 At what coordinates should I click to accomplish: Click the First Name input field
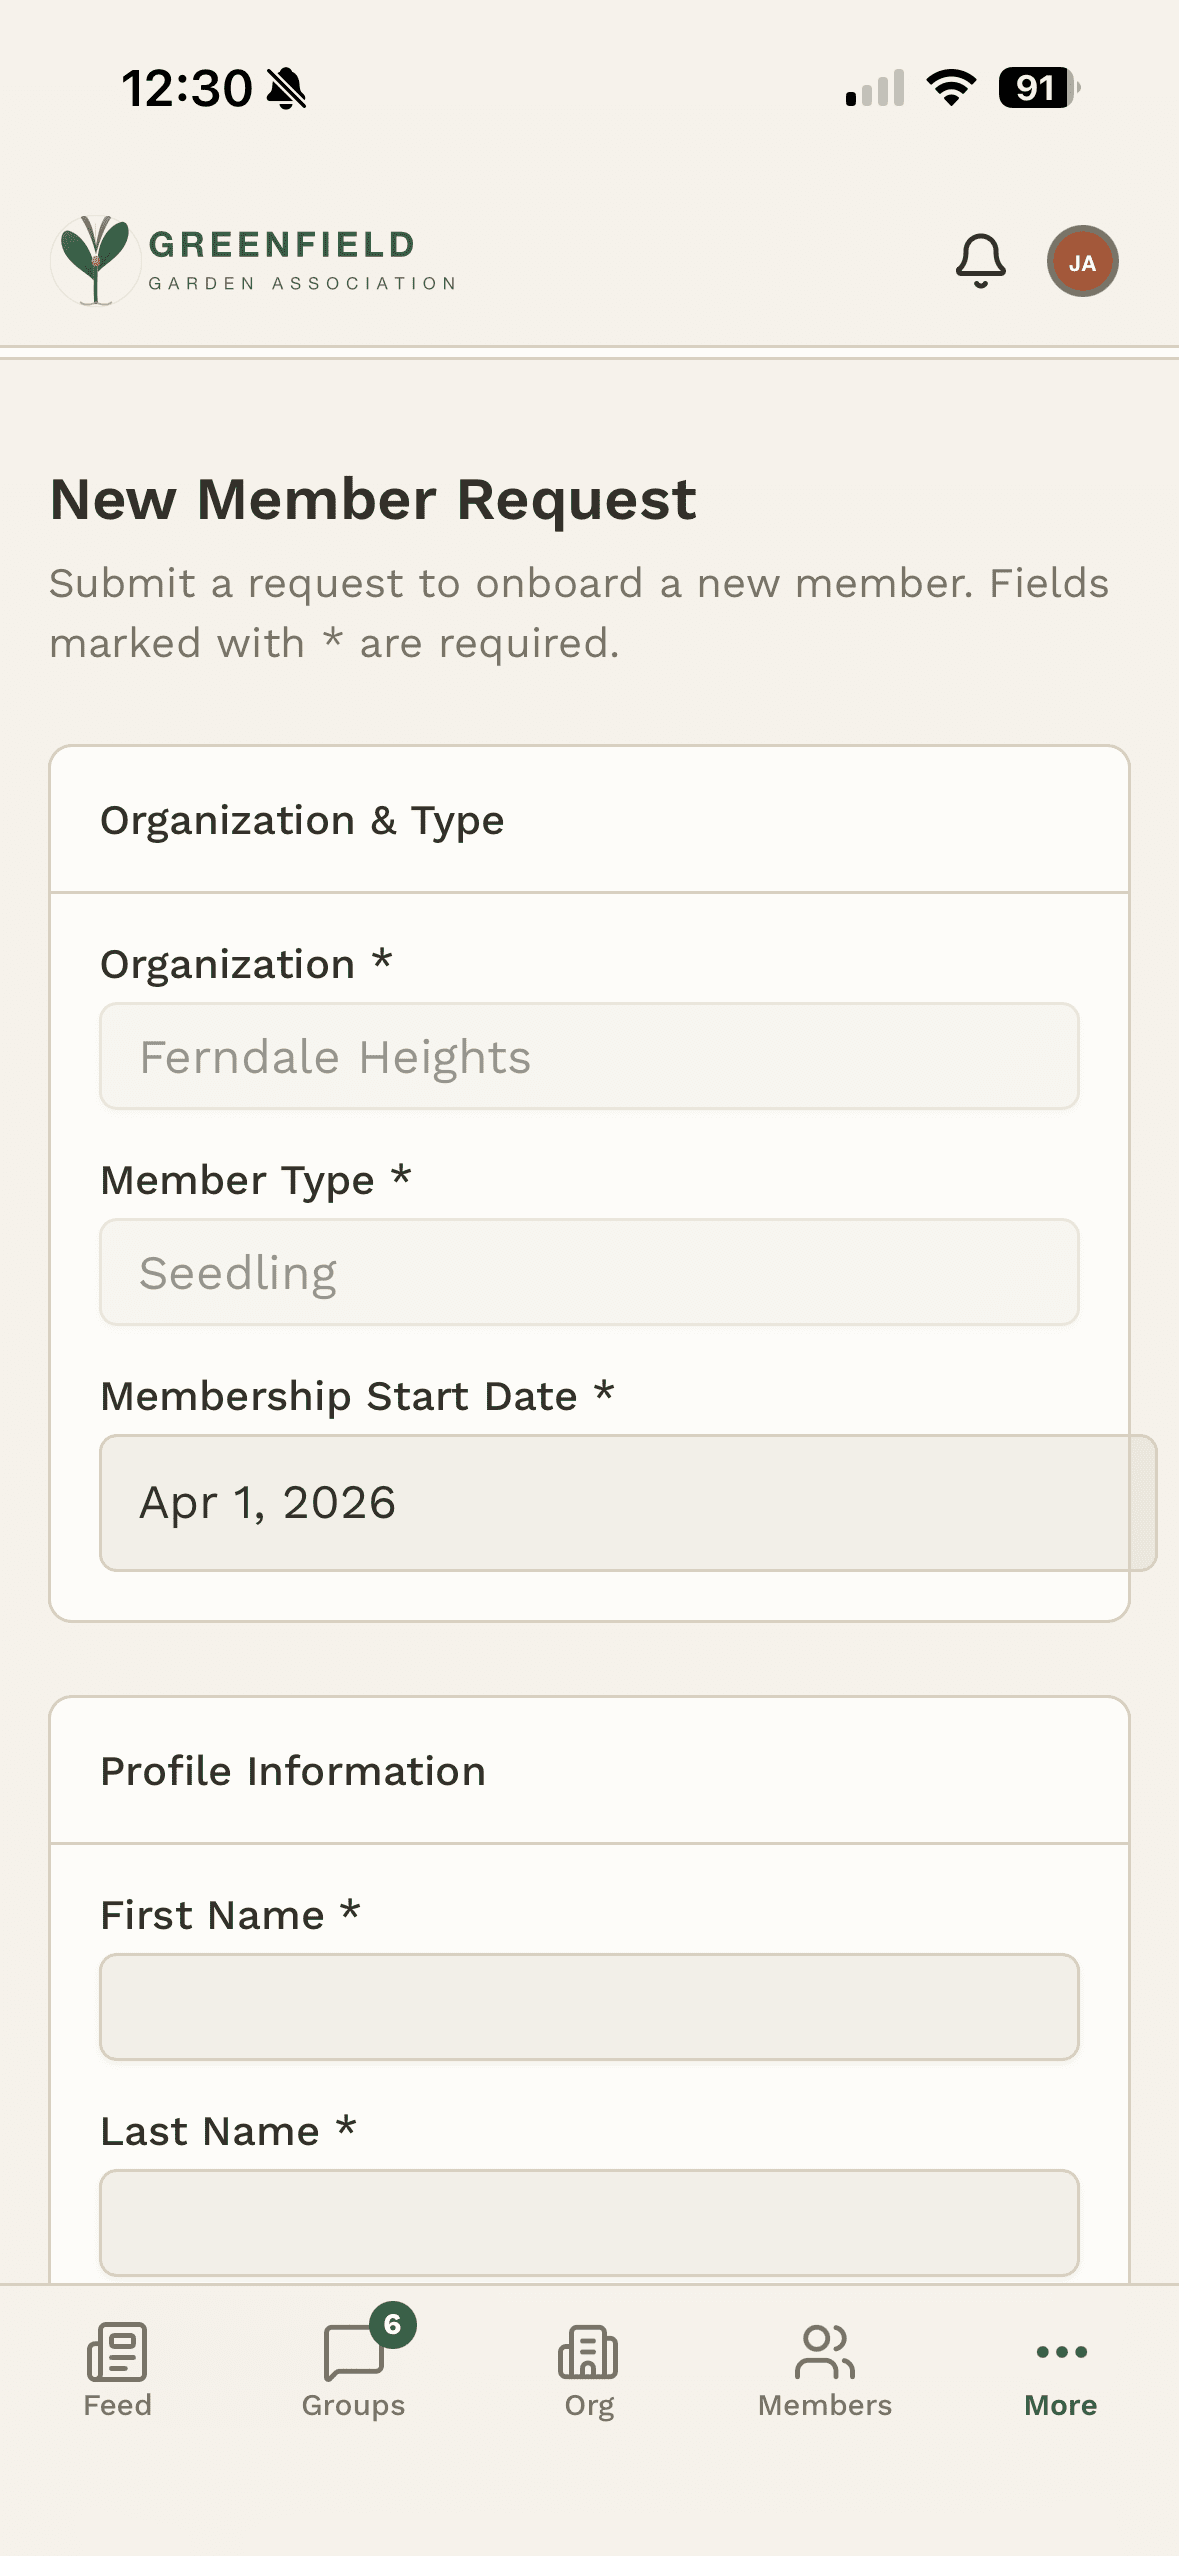tap(589, 2007)
